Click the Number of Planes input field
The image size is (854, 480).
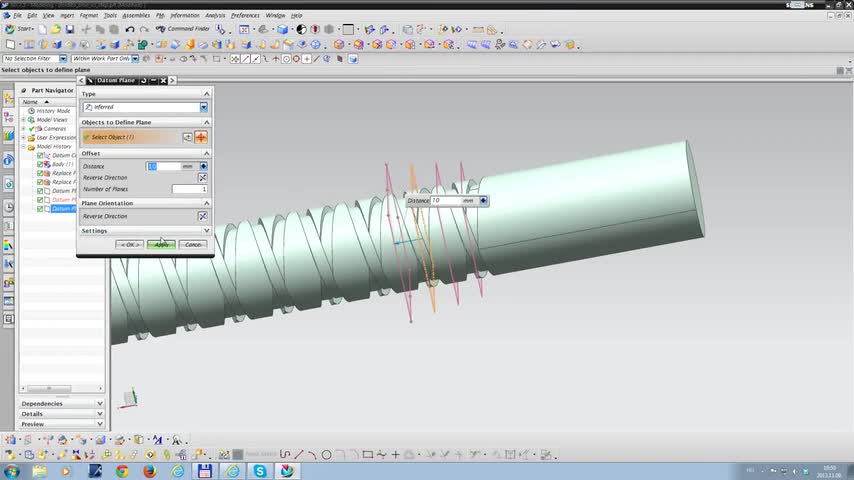pyautogui.click(x=189, y=189)
